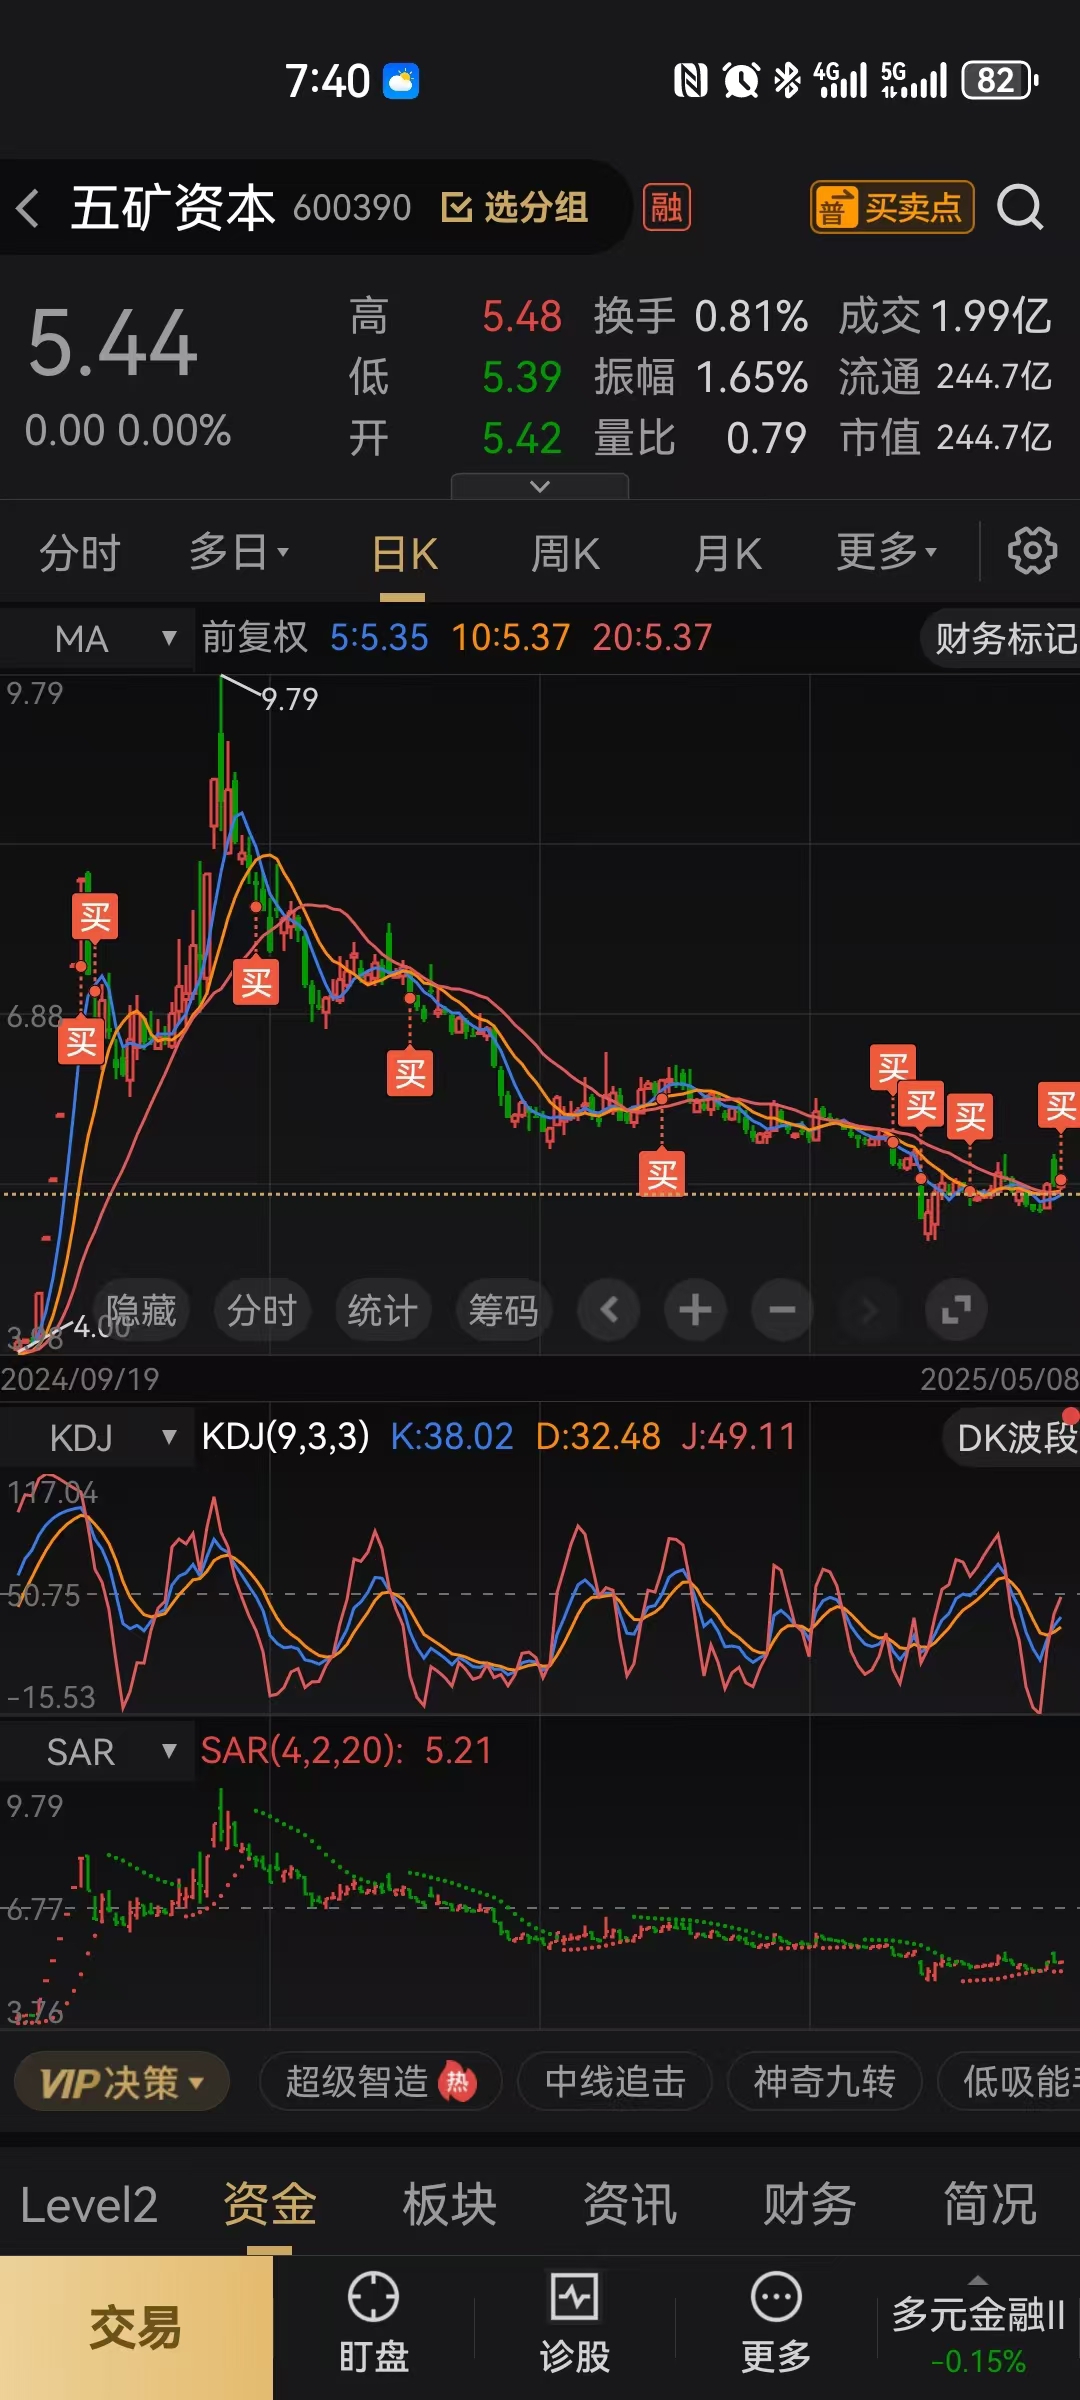Tap the weather icon in status bar
1080x2400 pixels.
[x=401, y=81]
